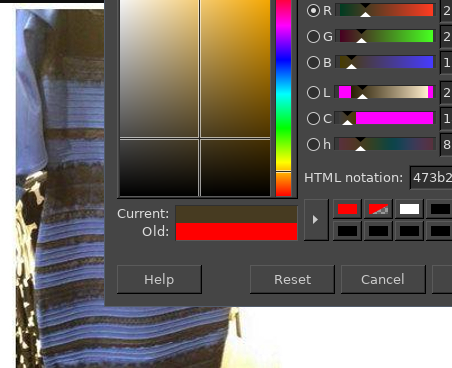
Task: Click the green G channel slider
Action: click(x=385, y=36)
